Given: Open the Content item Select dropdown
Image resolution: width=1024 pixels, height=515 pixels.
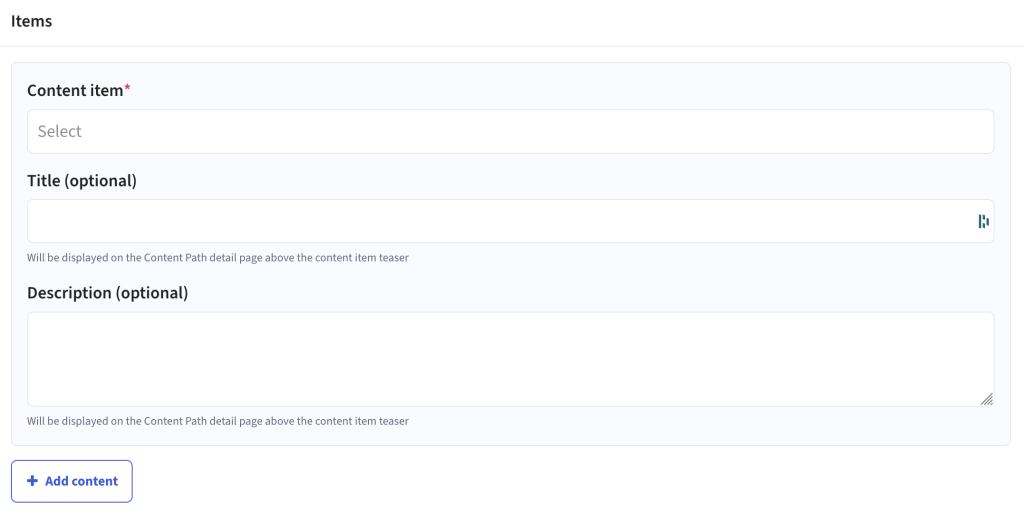Looking at the screenshot, I should pos(510,131).
